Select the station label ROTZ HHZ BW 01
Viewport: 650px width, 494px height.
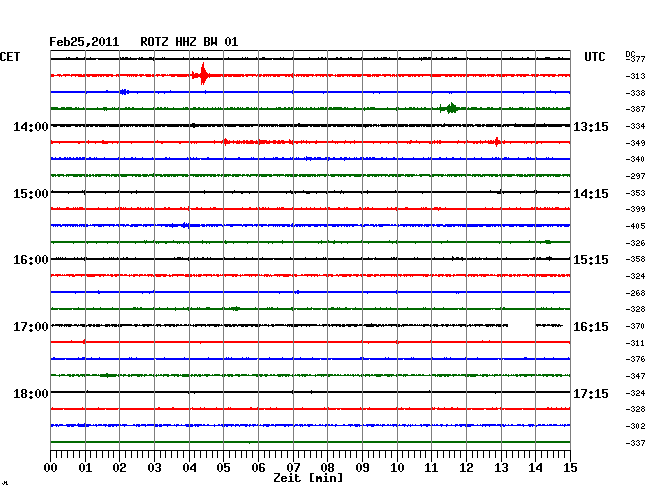[189, 42]
